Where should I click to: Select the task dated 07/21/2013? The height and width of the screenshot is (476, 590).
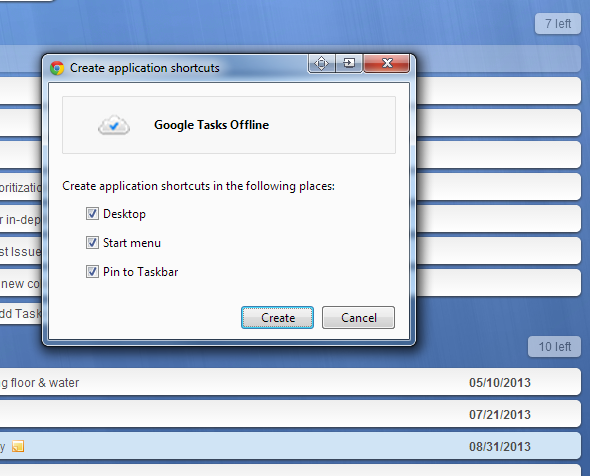[x=290, y=414]
